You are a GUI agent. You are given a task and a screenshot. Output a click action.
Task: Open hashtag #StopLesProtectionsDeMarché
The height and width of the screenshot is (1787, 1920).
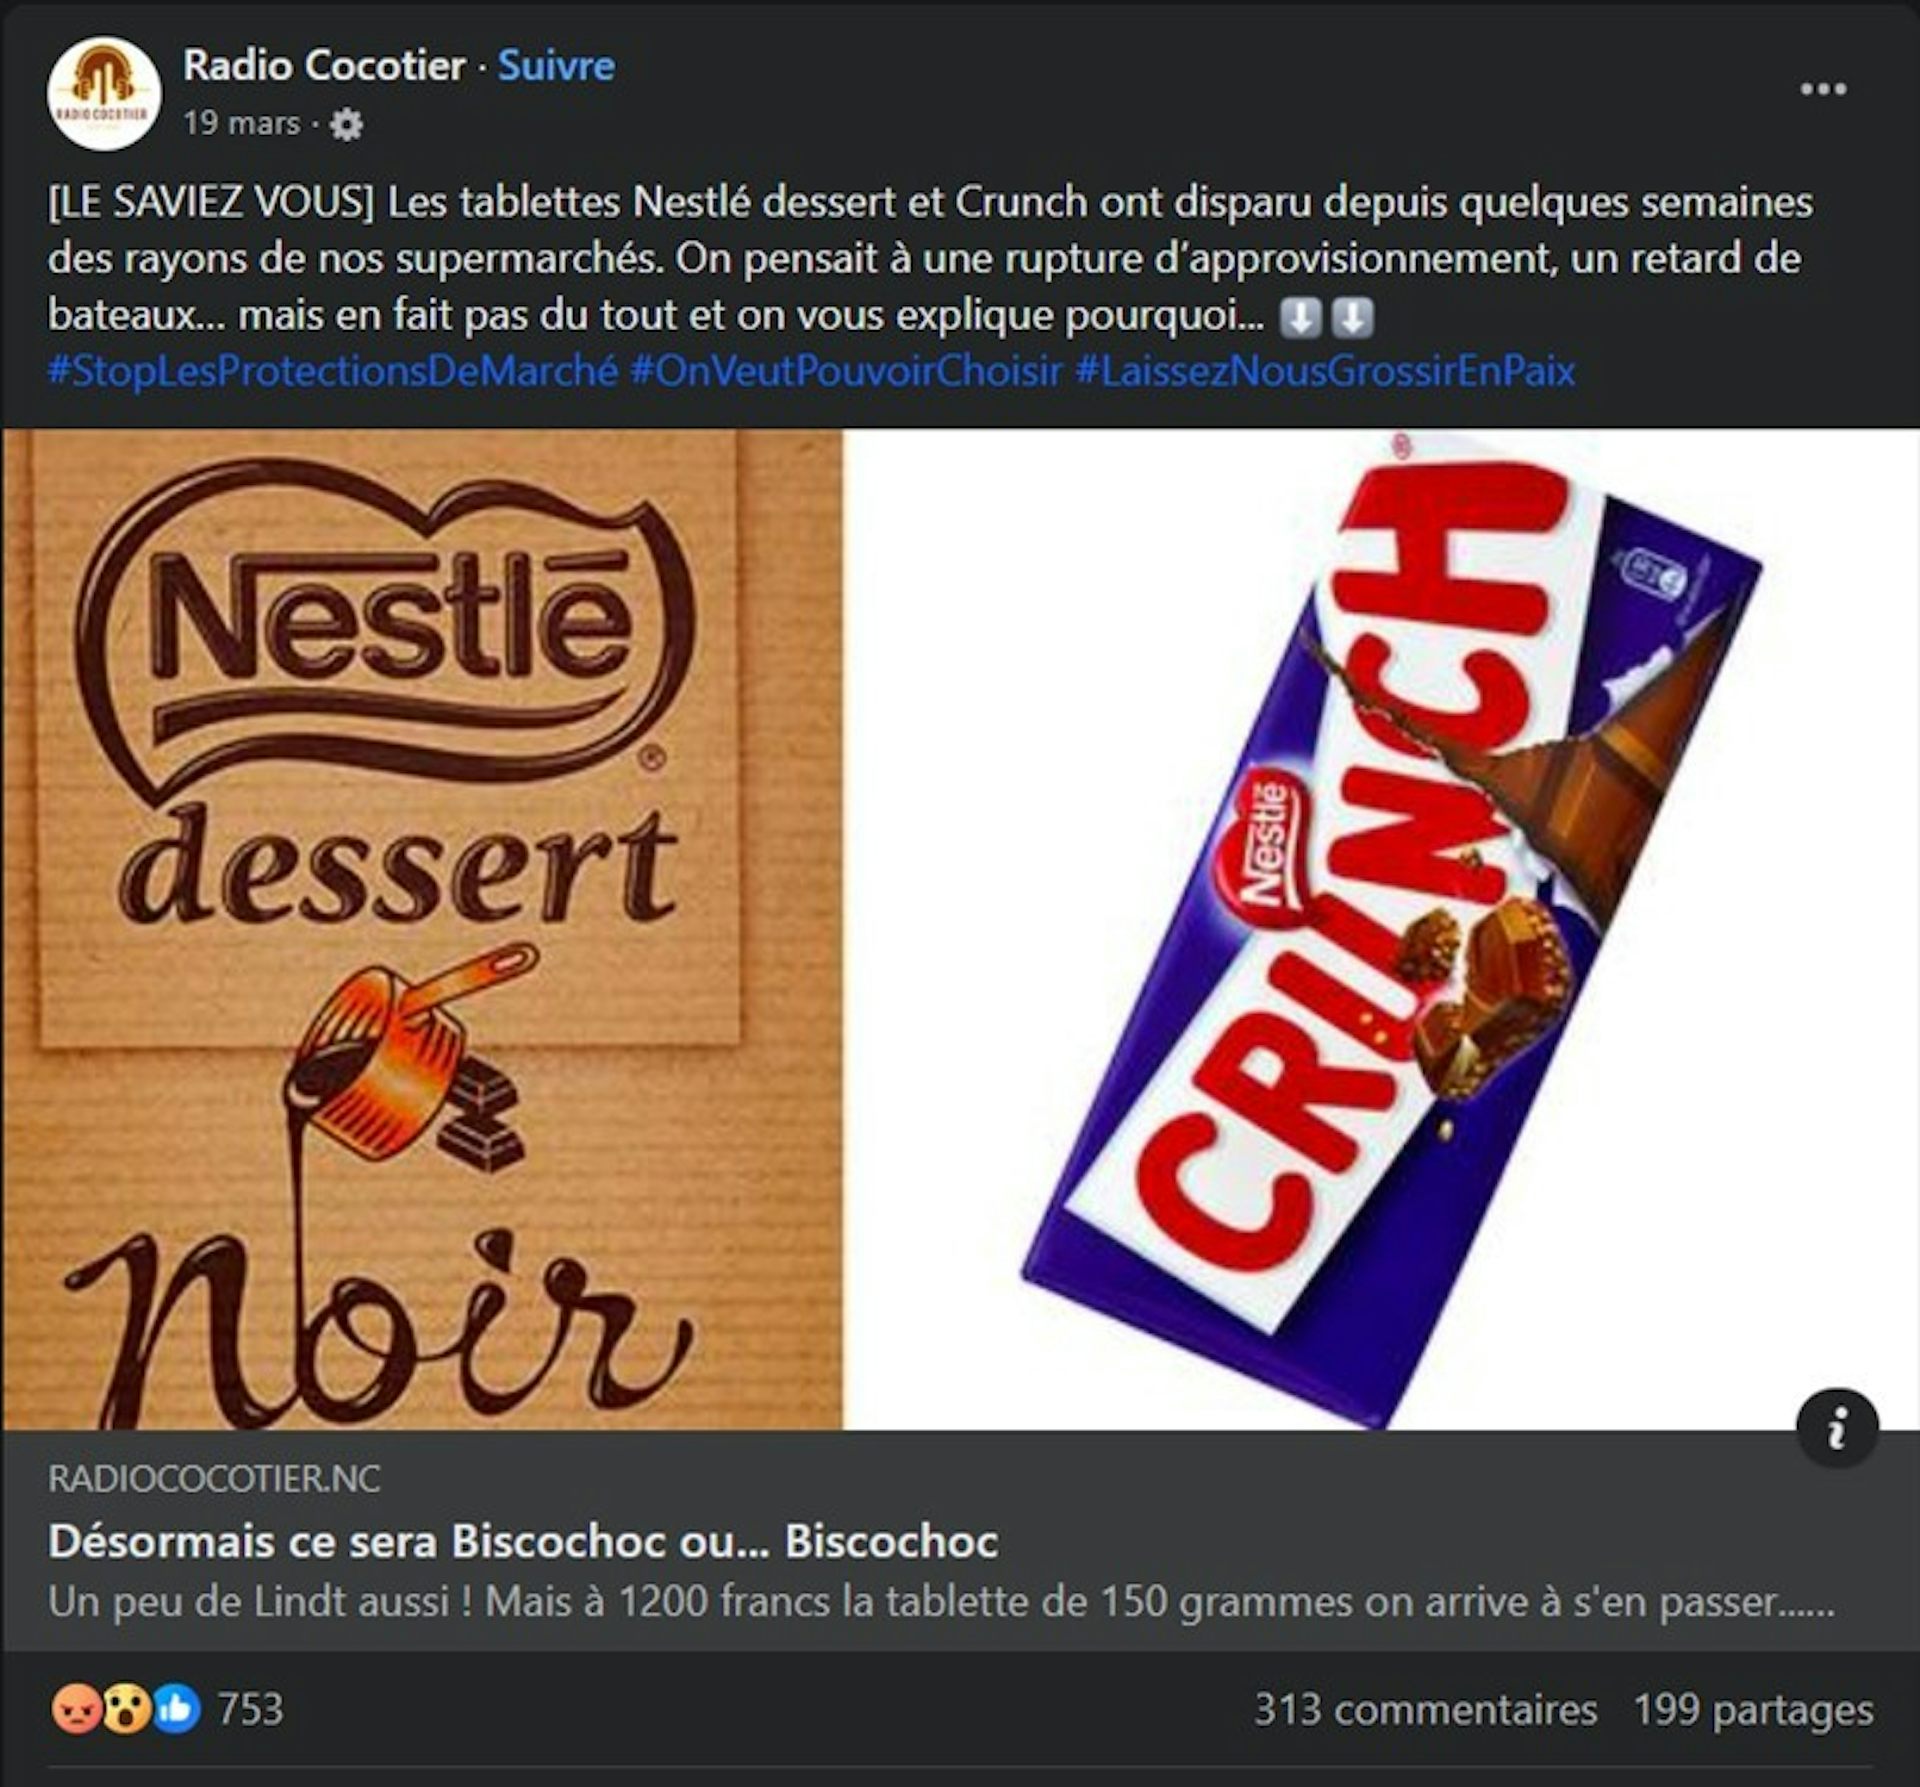332,371
